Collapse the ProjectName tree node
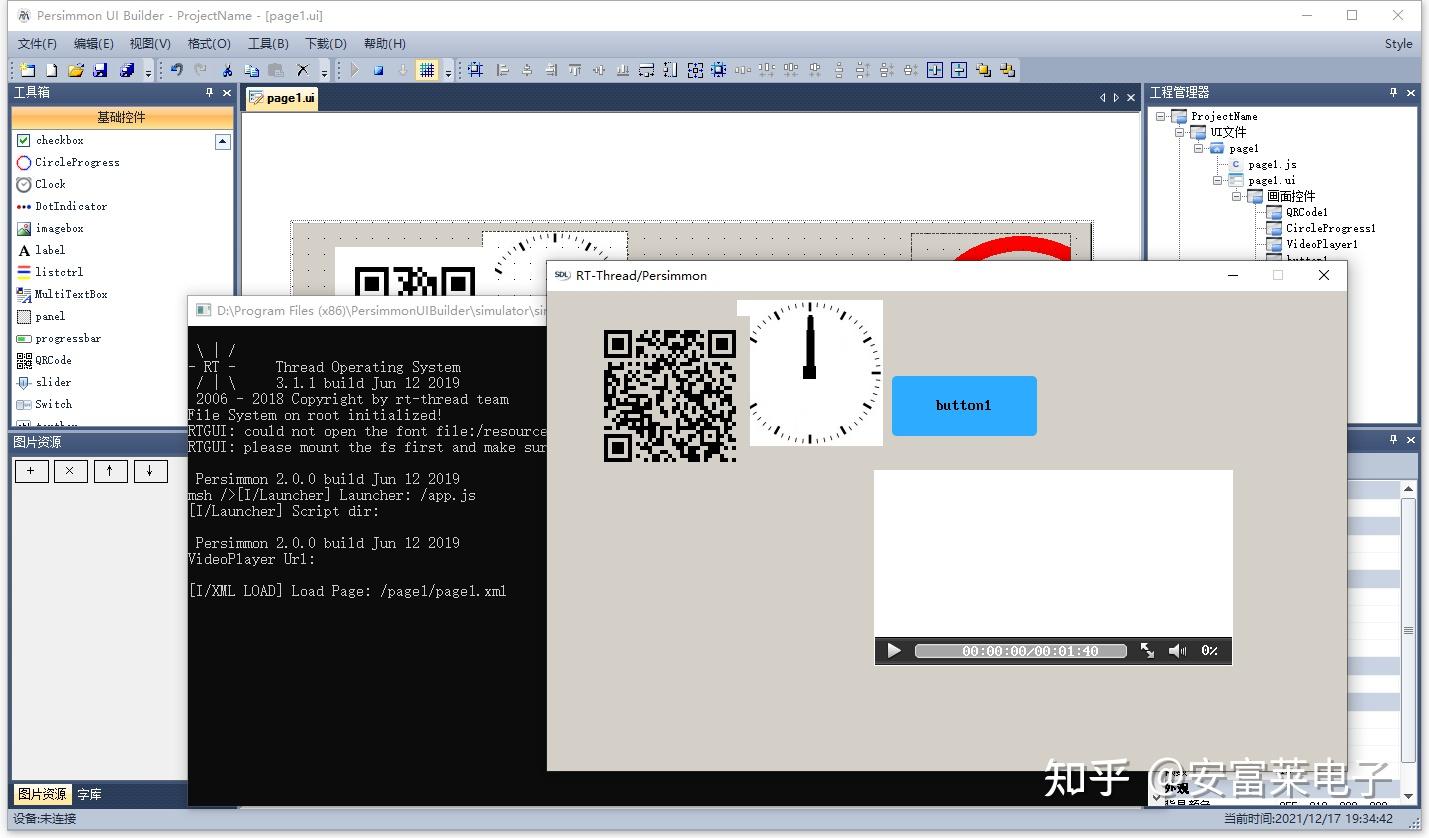The image size is (1429, 838). pyautogui.click(x=1159, y=116)
